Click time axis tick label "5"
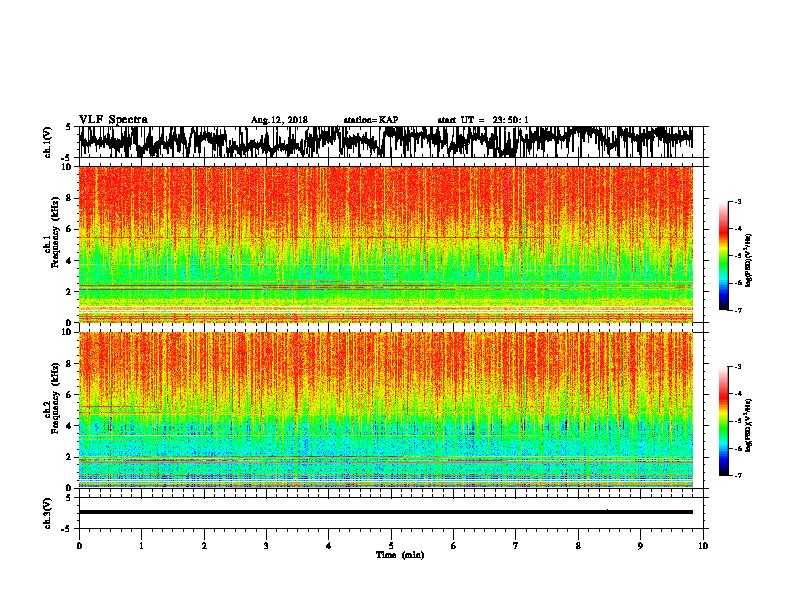Image resolution: width=792 pixels, height=612 pixels. click(391, 546)
